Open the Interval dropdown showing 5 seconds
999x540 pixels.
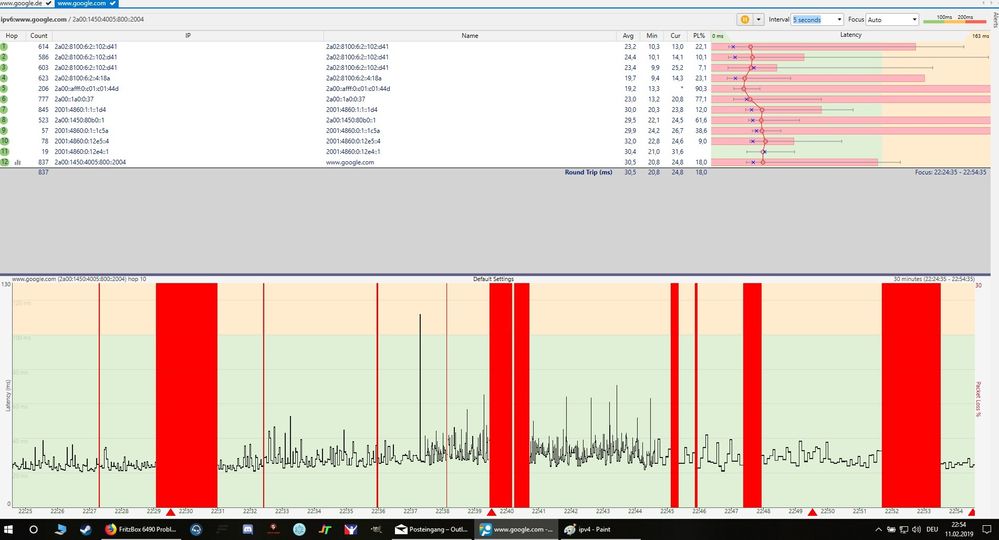coord(817,19)
